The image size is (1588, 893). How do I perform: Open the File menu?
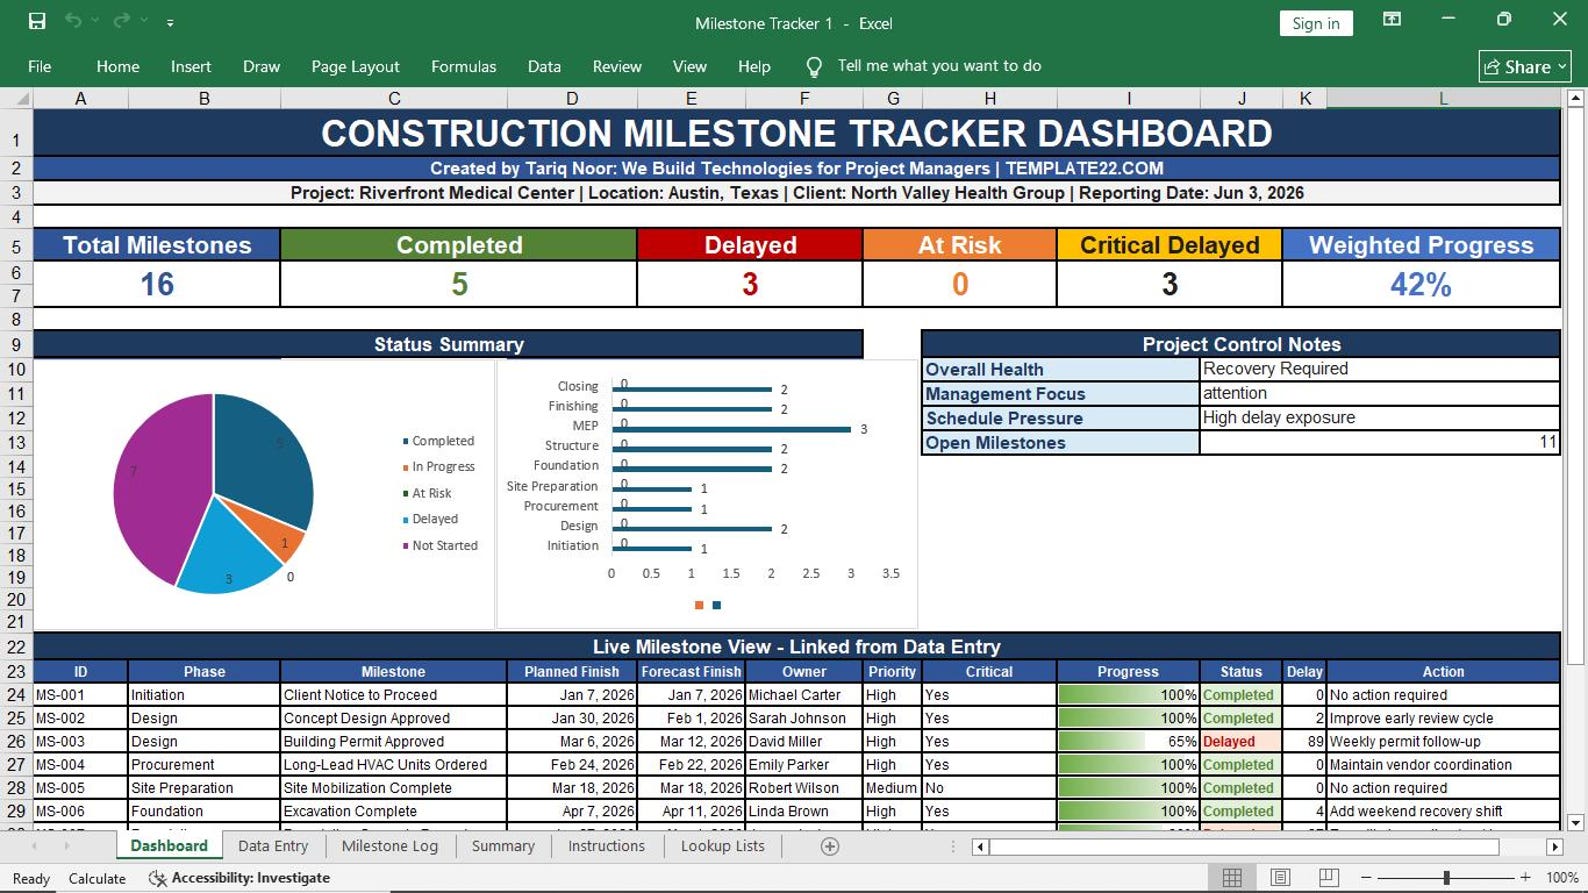[x=40, y=66]
